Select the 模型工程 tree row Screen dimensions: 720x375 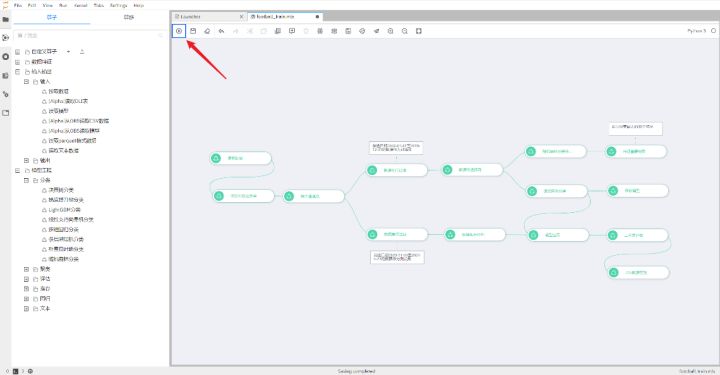pos(41,170)
